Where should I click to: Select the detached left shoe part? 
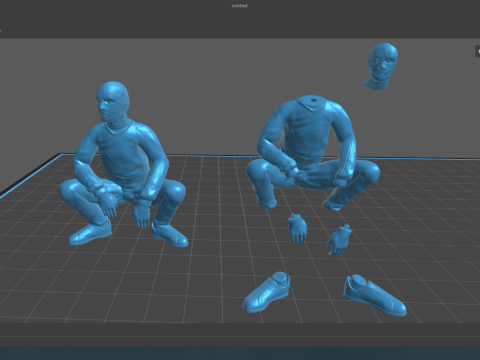(x=267, y=291)
